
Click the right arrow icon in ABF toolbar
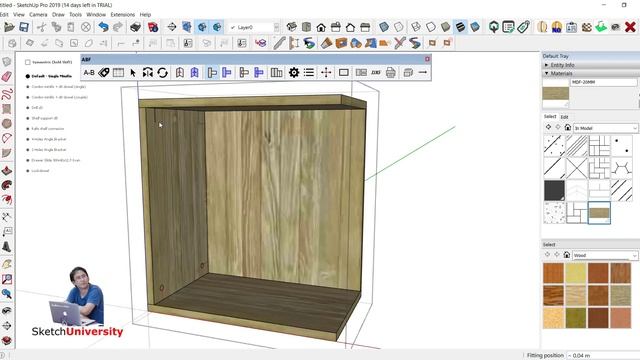coord(423,72)
